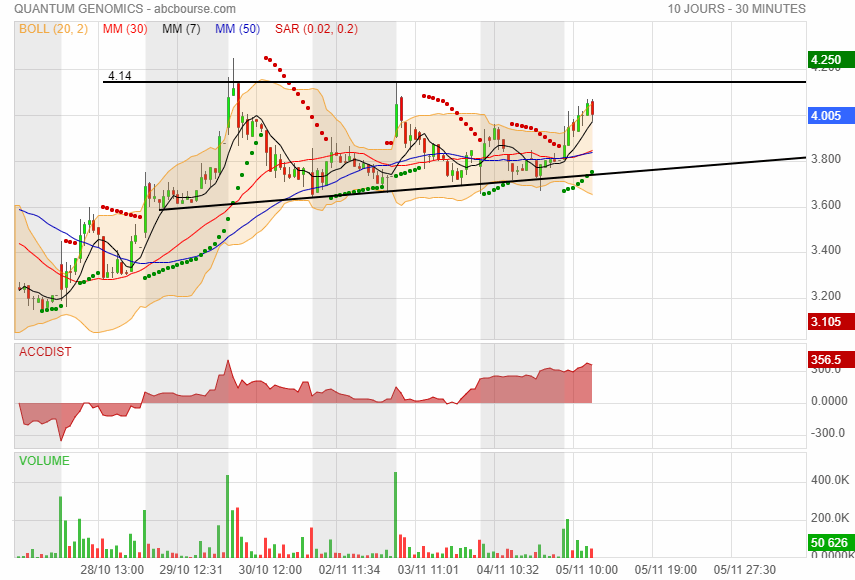Screen dimensions: 855x580
Task: Click the 0.0000 ACCDIST axis label
Action: tap(829, 401)
